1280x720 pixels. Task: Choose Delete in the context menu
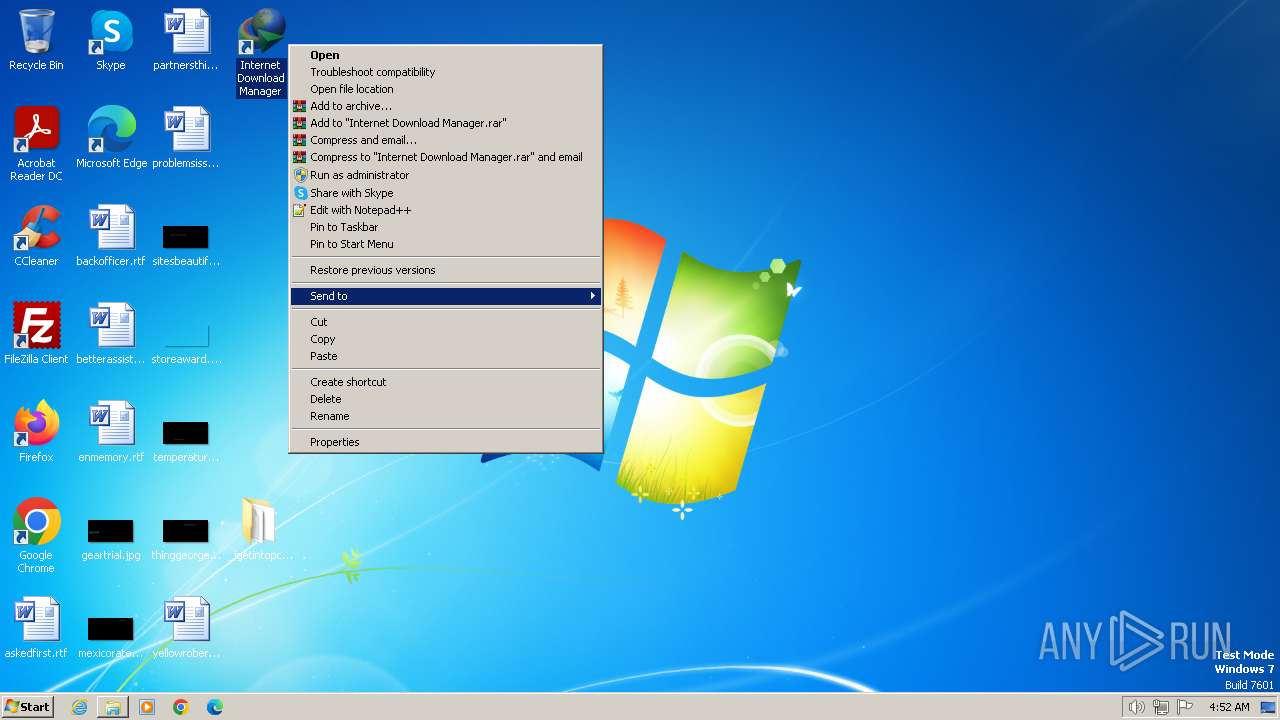[446, 399]
